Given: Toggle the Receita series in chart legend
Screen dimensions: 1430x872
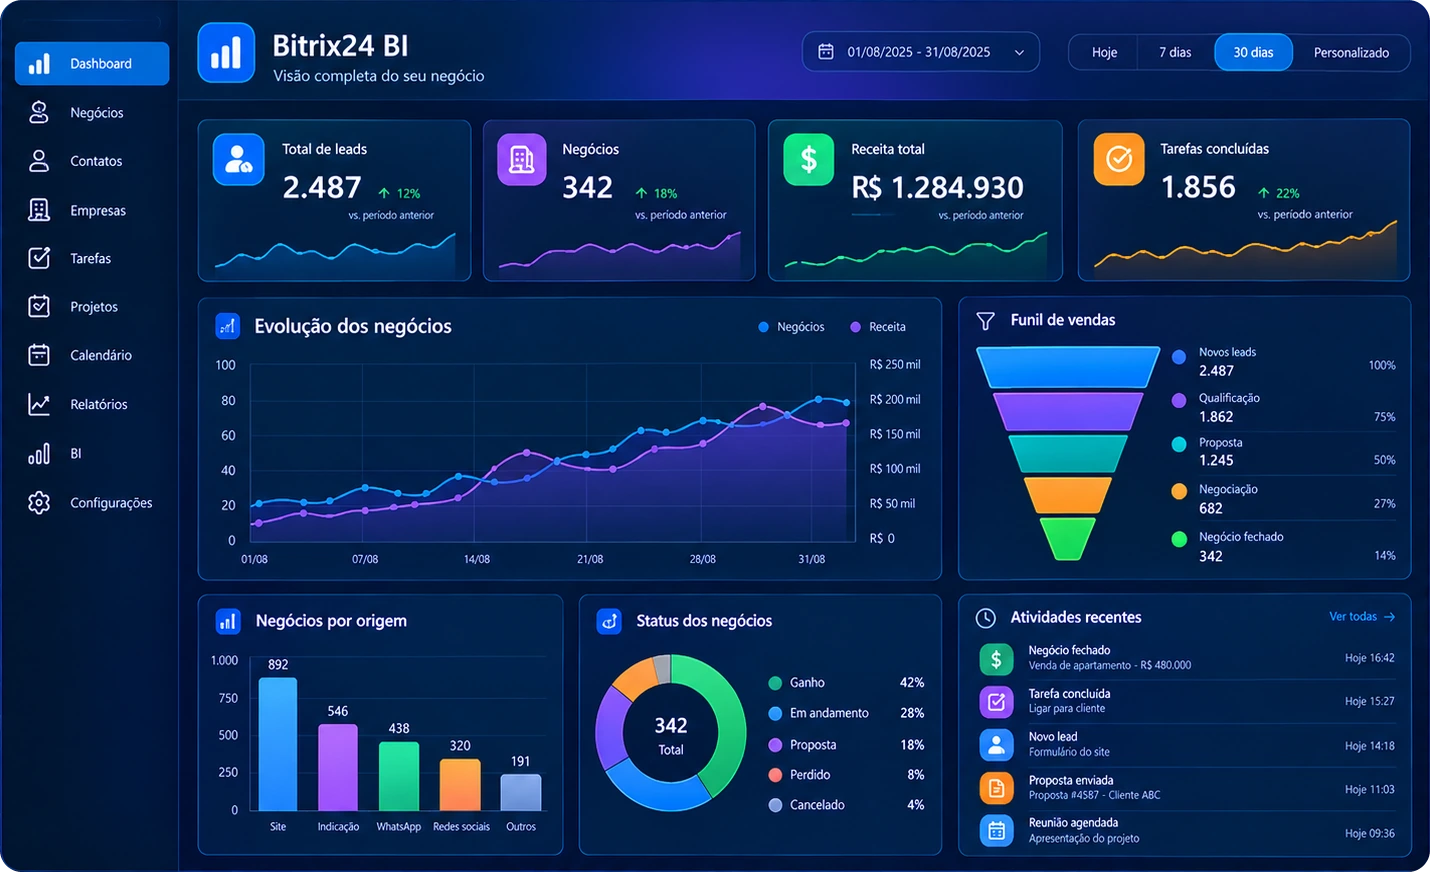Looking at the screenshot, I should pyautogui.click(x=878, y=327).
